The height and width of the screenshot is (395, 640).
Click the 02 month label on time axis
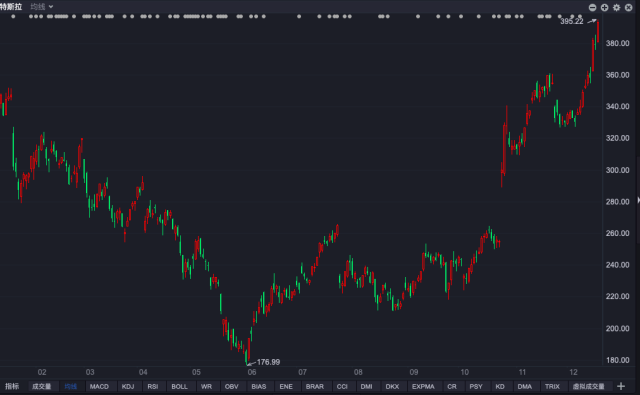(42, 372)
